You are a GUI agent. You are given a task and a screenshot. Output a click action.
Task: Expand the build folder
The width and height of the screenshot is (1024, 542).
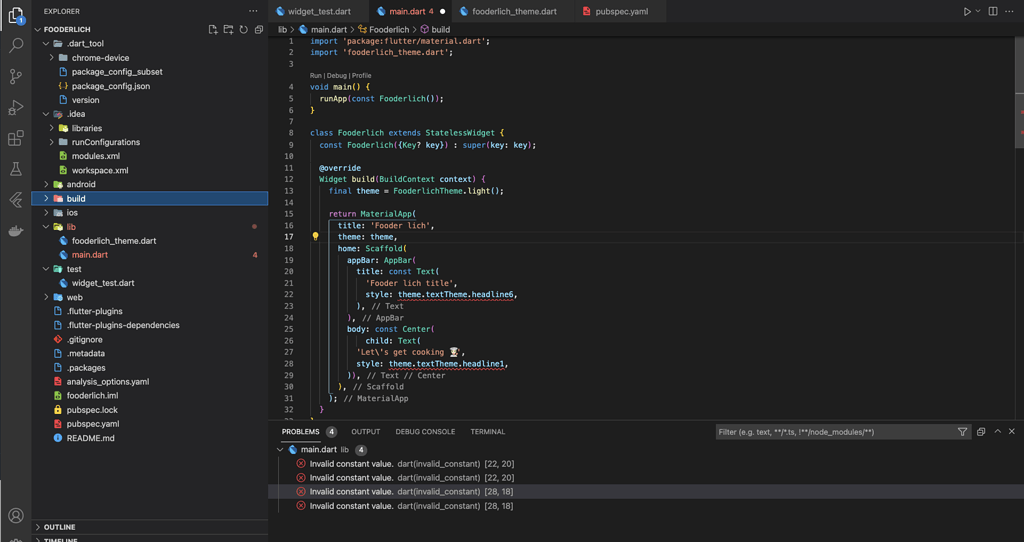46,199
